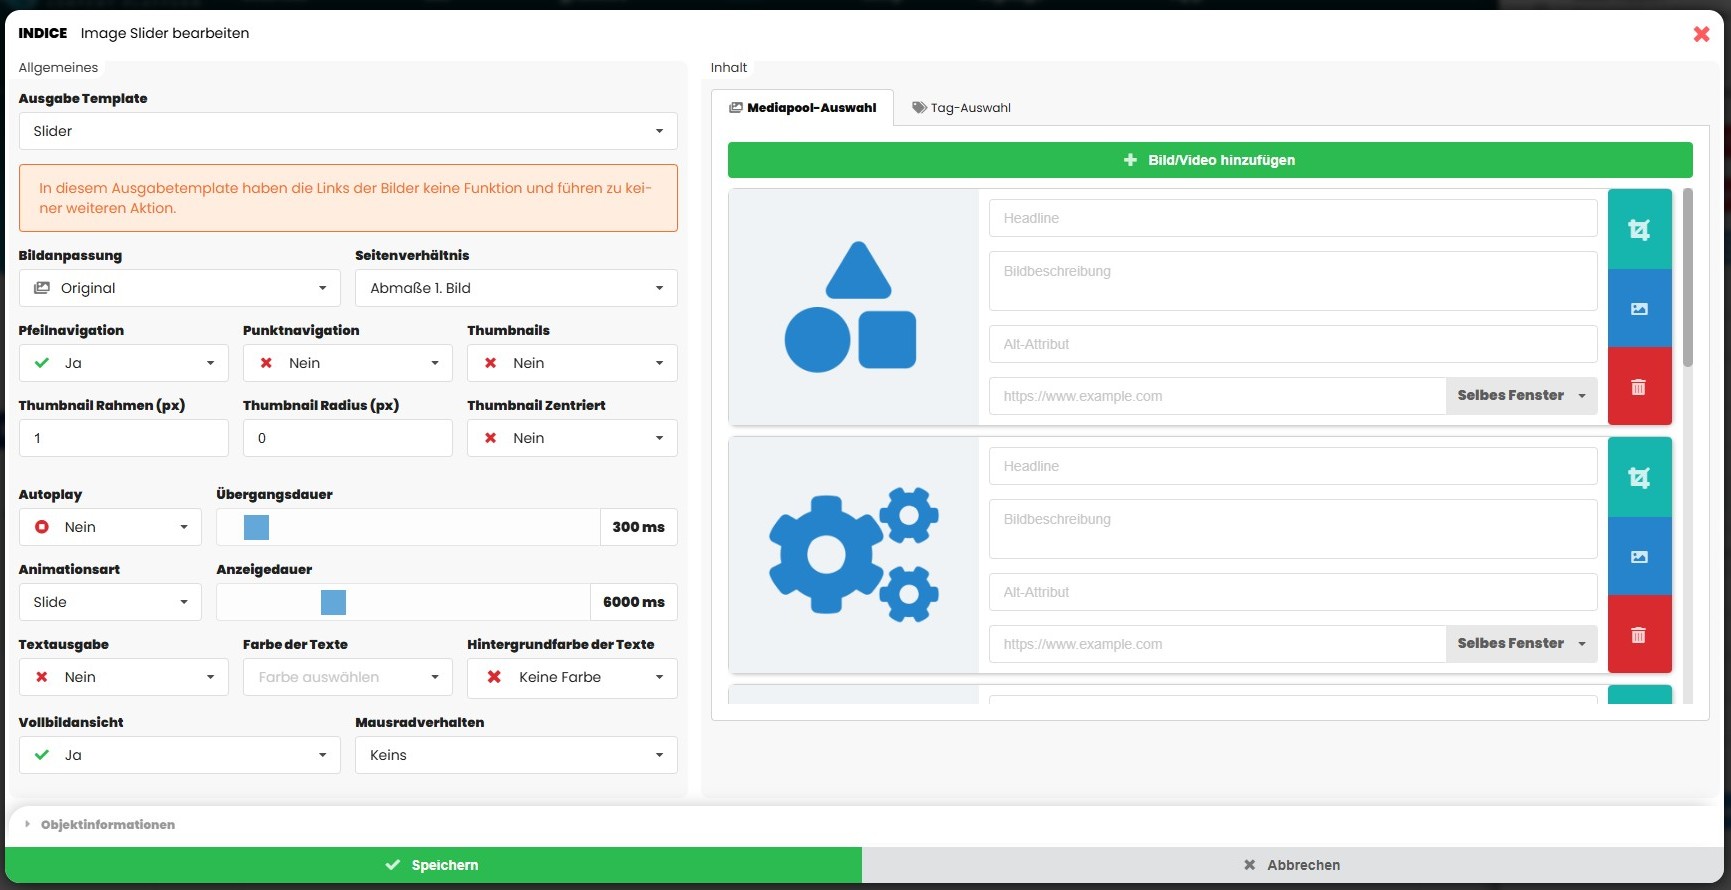Click blue image-replace icon of first image
The width and height of the screenshot is (1731, 890).
tap(1639, 308)
